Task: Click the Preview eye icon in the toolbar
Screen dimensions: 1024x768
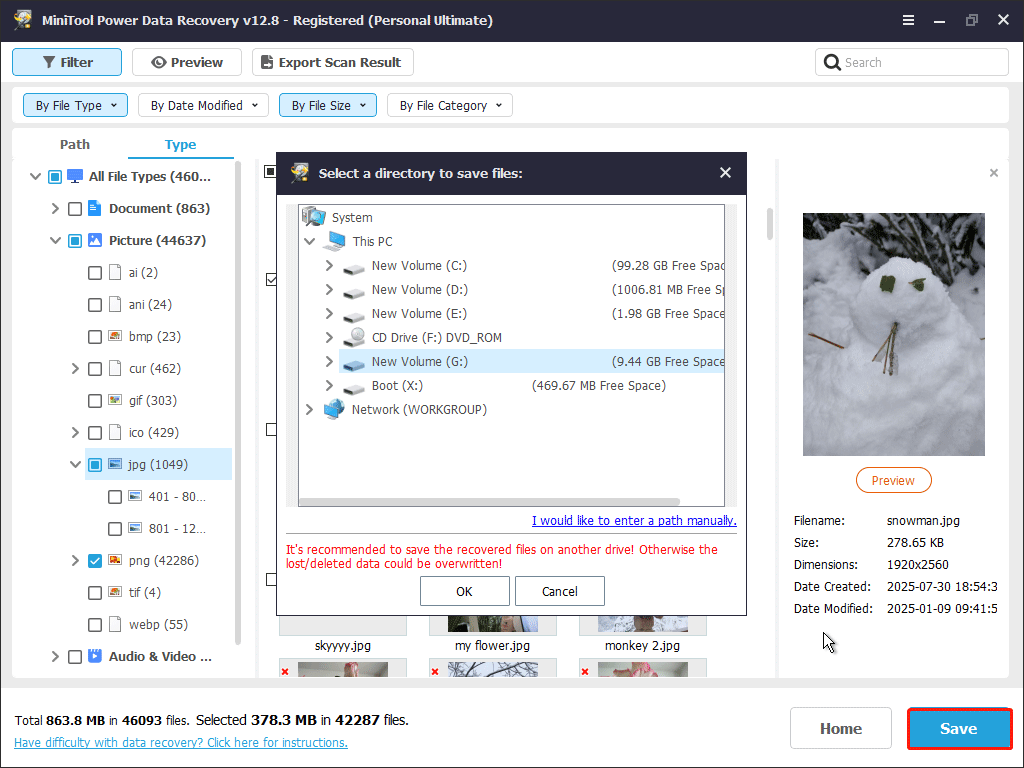Action: coord(160,62)
